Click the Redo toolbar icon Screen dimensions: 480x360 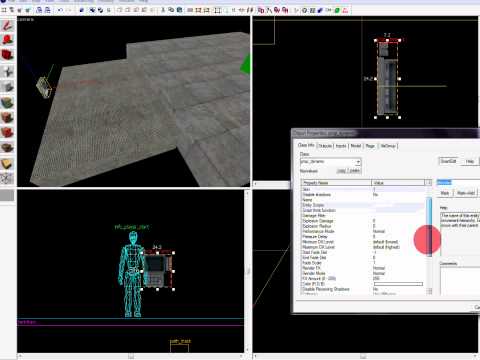(68, 10)
